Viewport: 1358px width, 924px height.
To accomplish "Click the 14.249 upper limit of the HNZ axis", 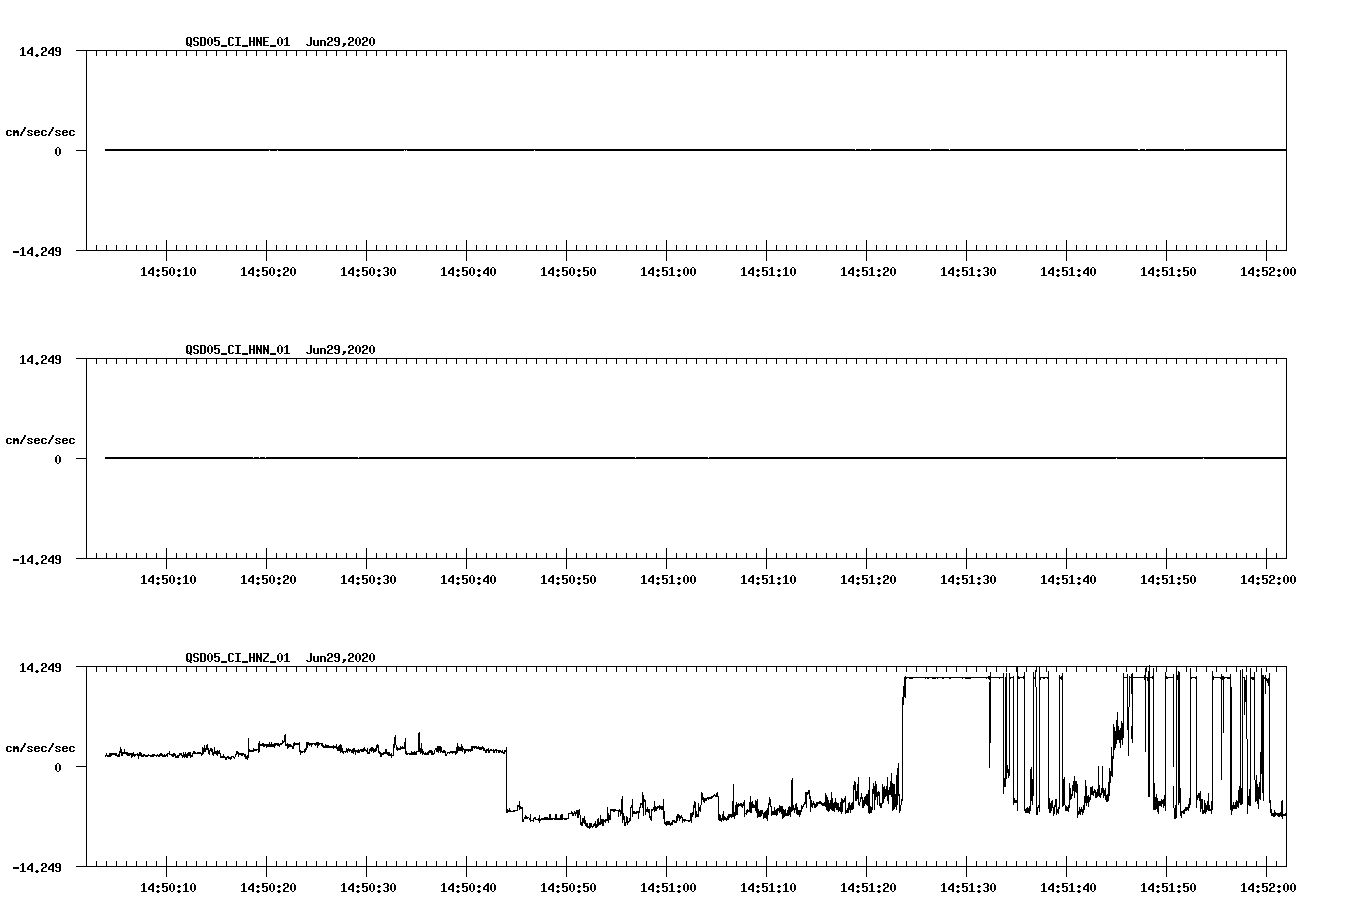I will (40, 667).
